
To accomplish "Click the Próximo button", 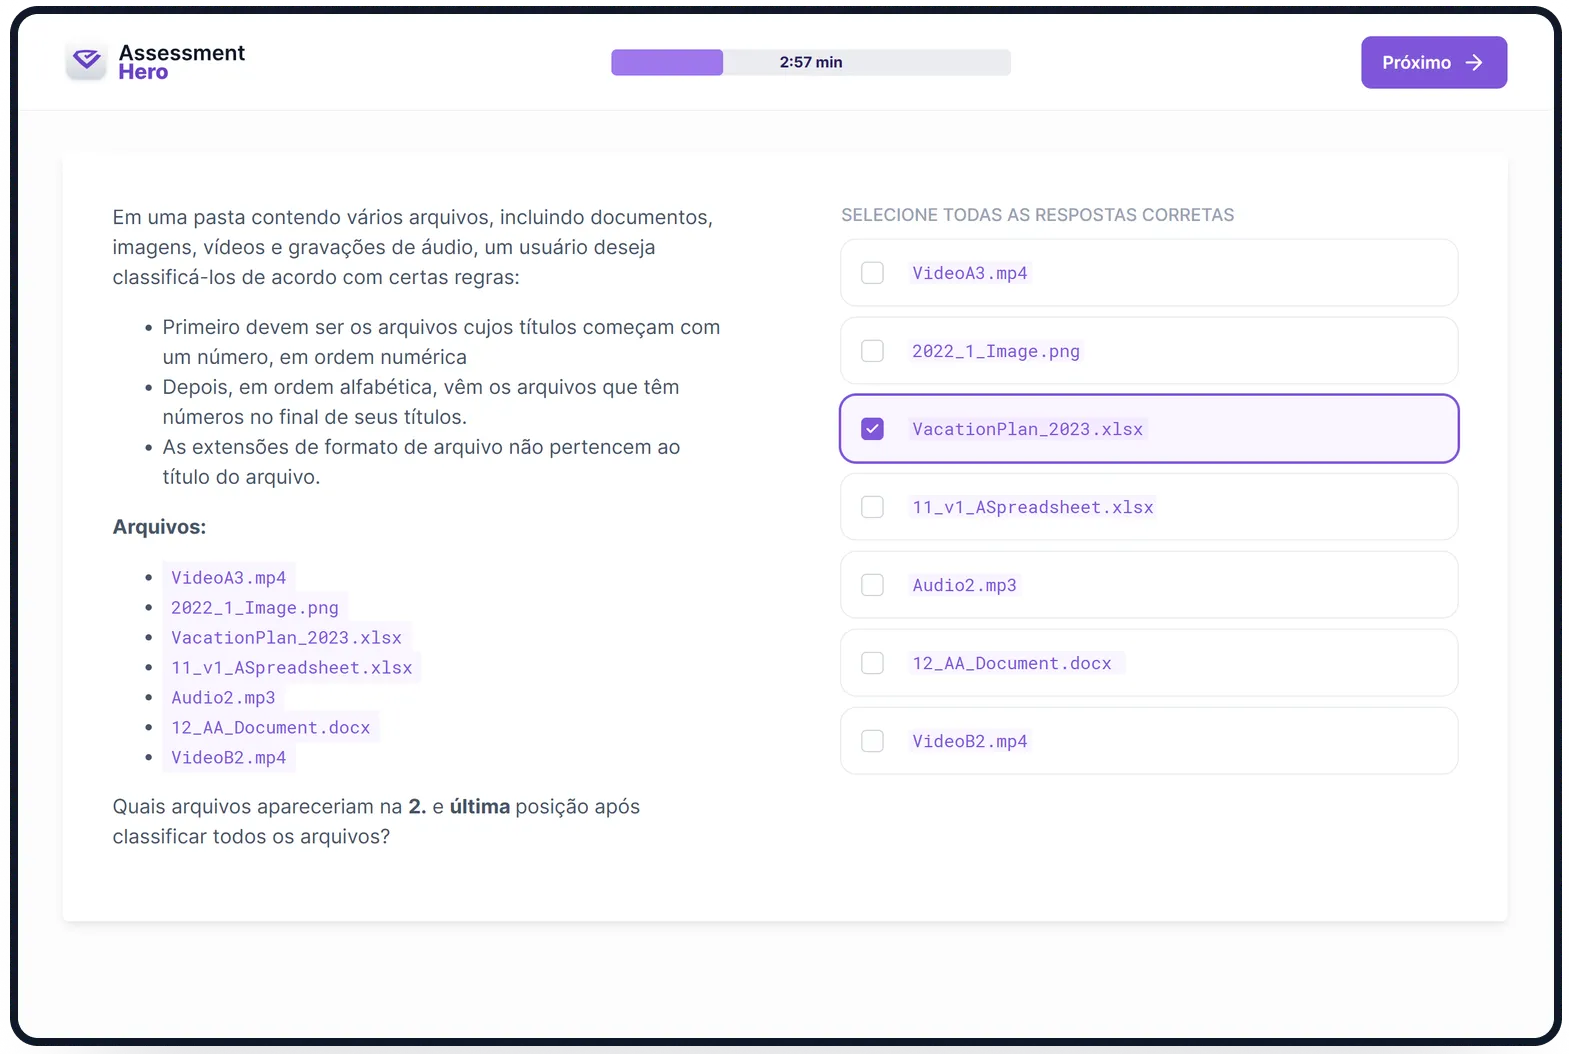I will [1434, 63].
